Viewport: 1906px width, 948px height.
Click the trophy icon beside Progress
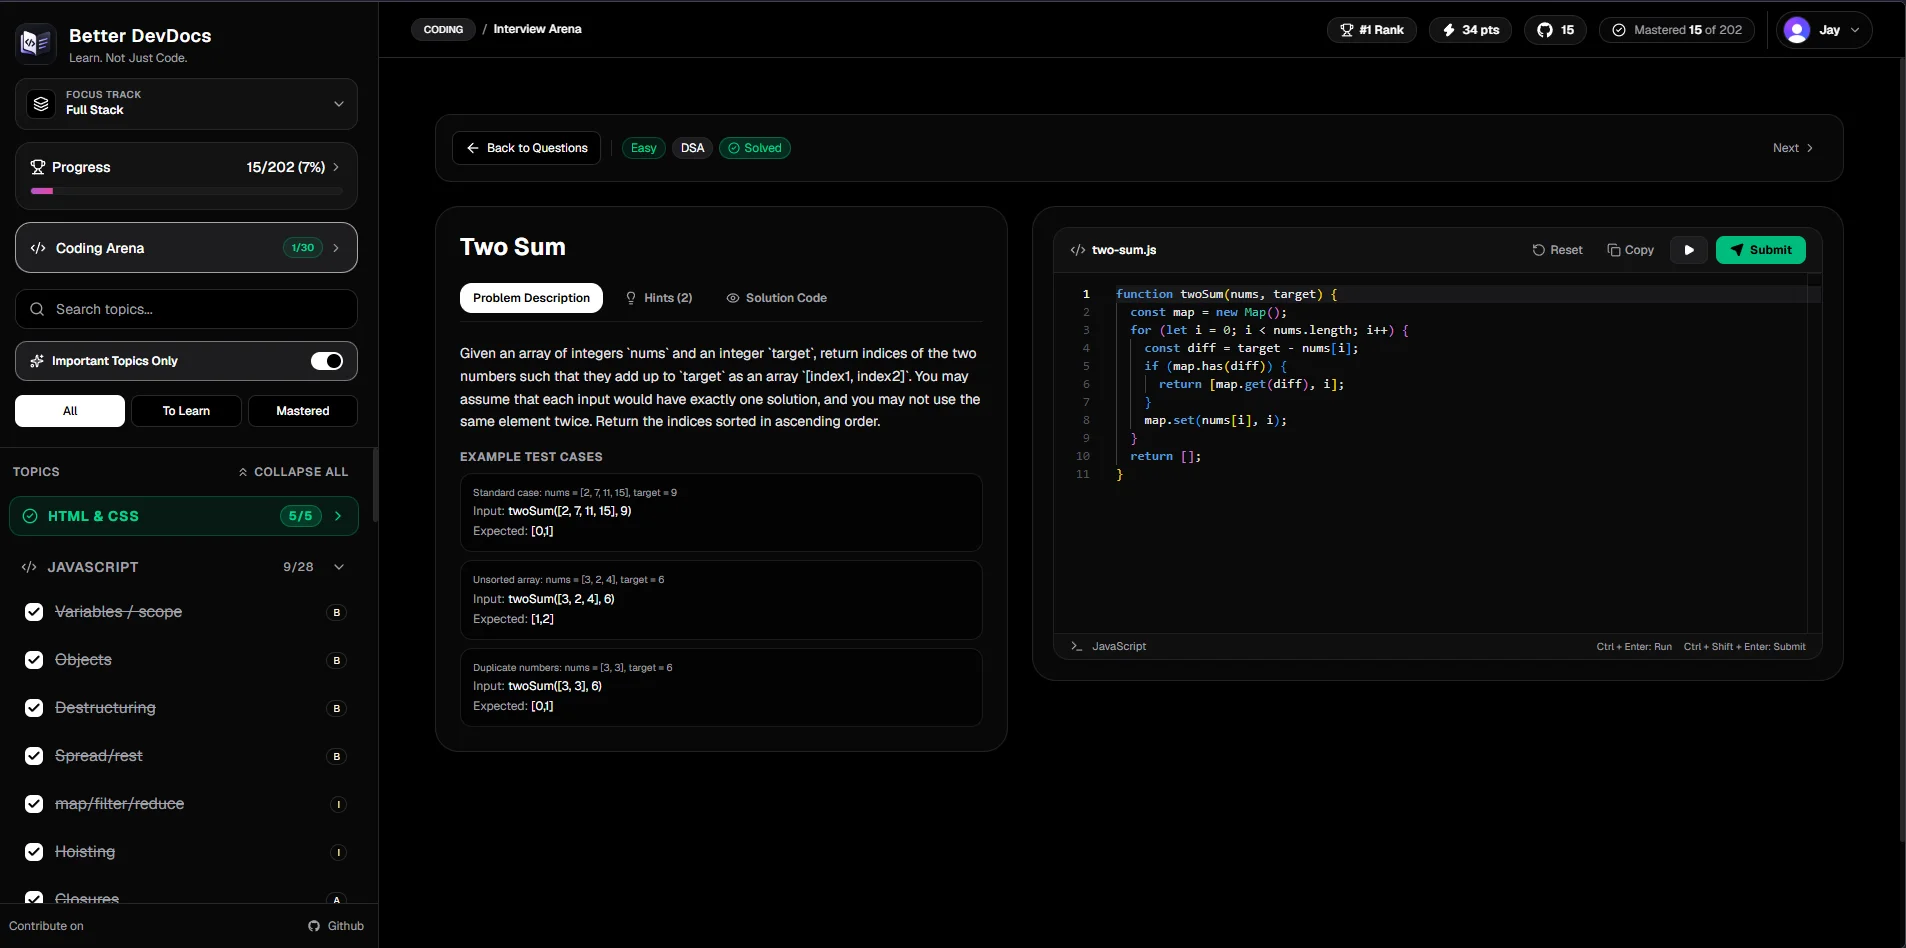click(x=38, y=167)
